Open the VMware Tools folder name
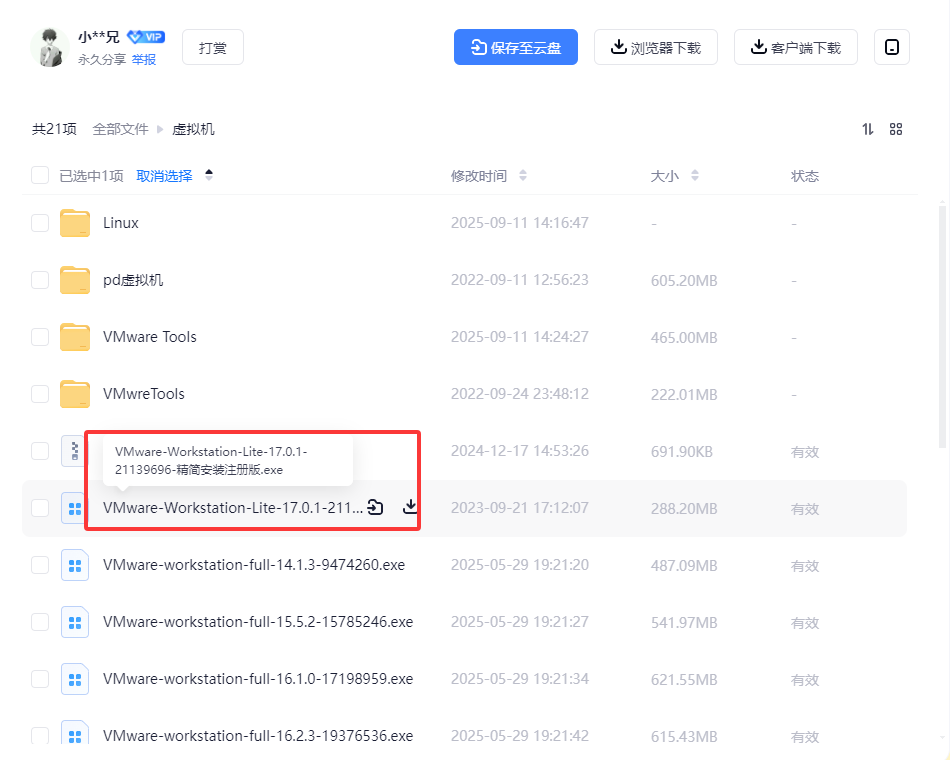This screenshot has height=760, width=950. (x=150, y=337)
